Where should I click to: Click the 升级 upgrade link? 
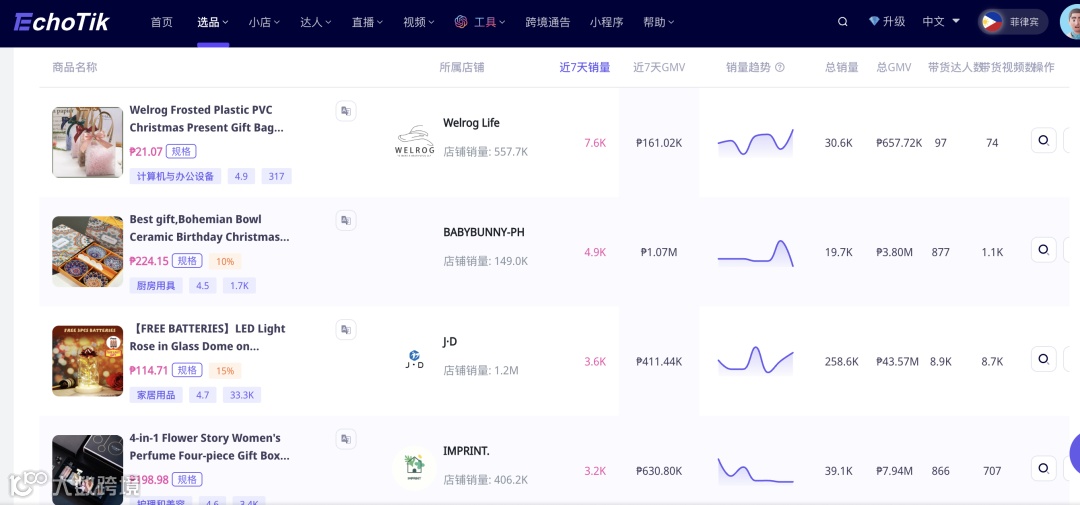point(894,22)
